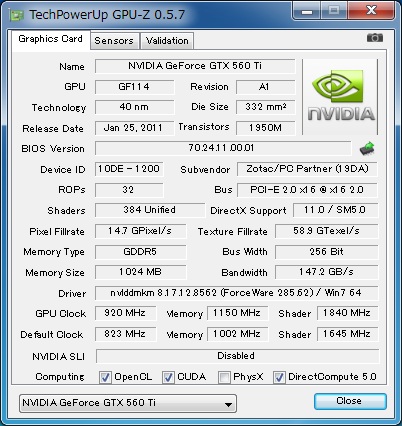Click the GPU field GF114

tap(134, 87)
